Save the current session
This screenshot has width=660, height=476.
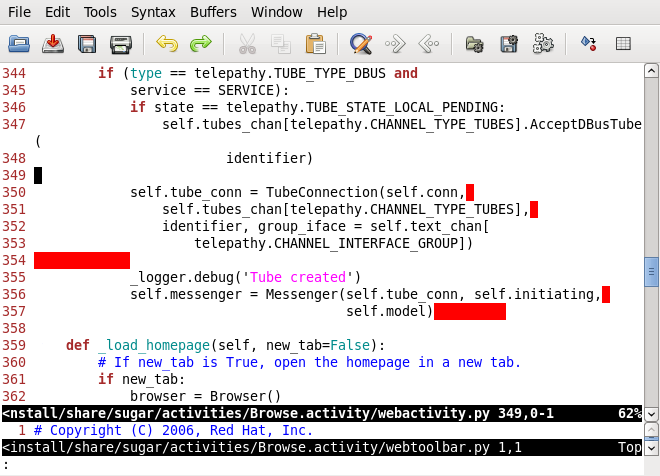pos(509,44)
